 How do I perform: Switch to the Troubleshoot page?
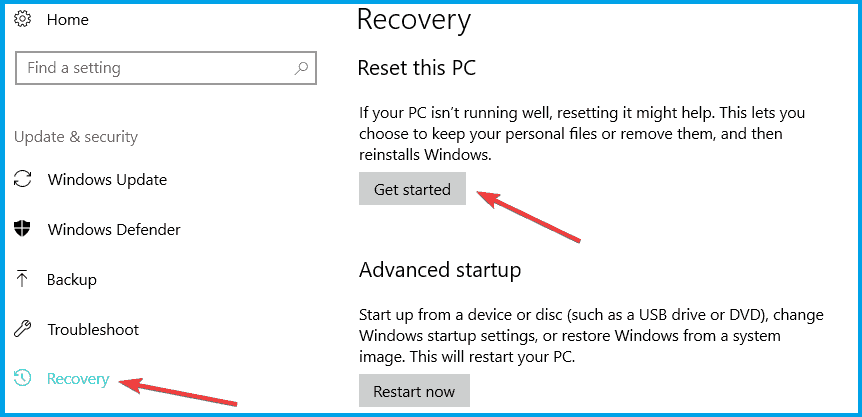pyautogui.click(x=93, y=330)
